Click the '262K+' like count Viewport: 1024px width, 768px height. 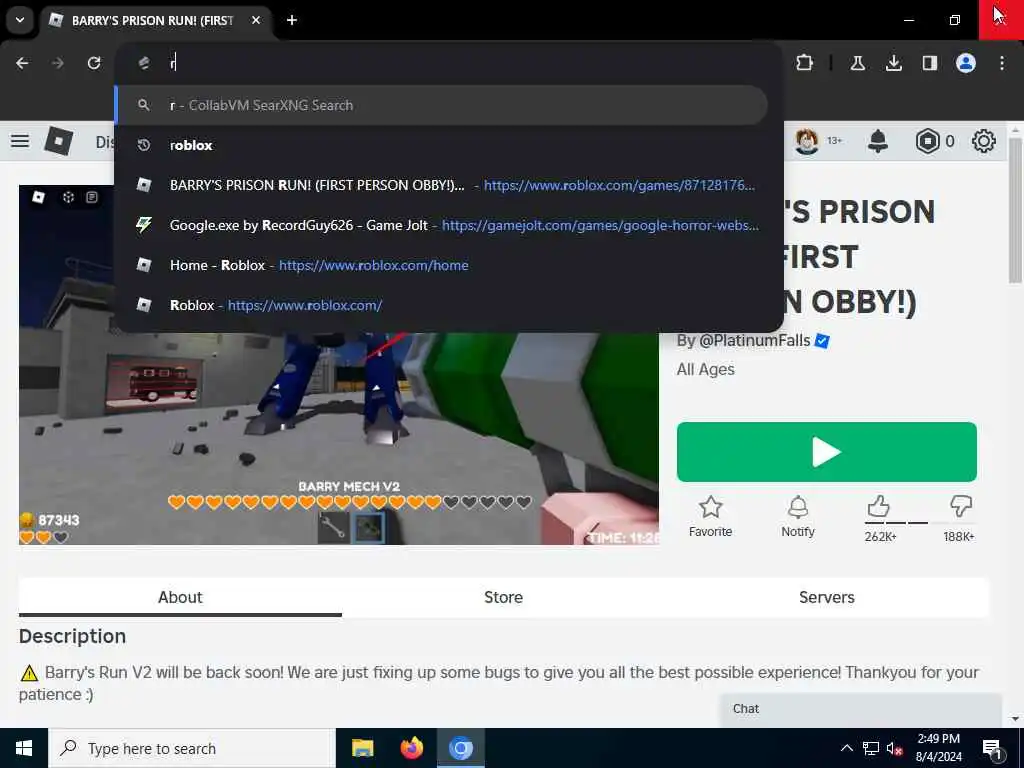pos(880,537)
